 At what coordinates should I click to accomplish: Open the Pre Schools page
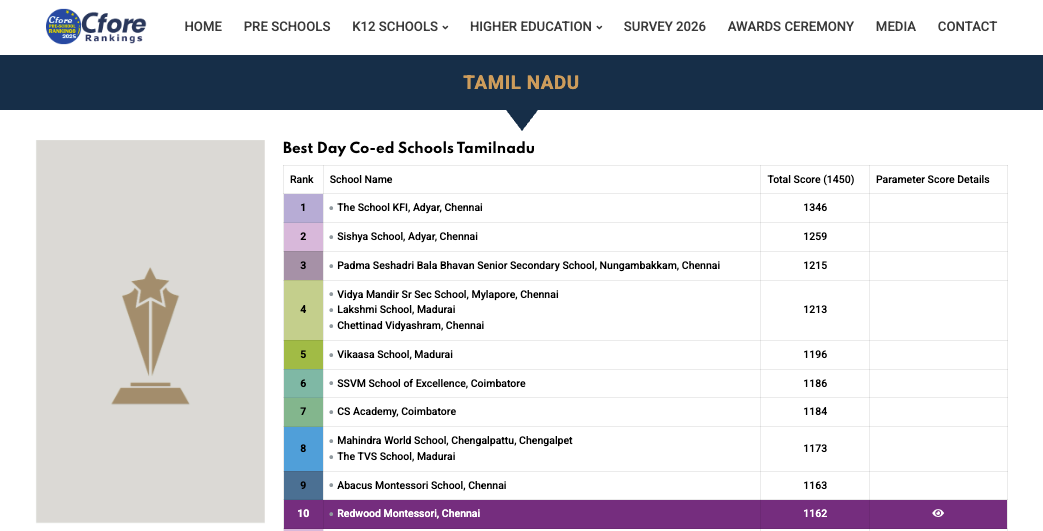click(287, 27)
